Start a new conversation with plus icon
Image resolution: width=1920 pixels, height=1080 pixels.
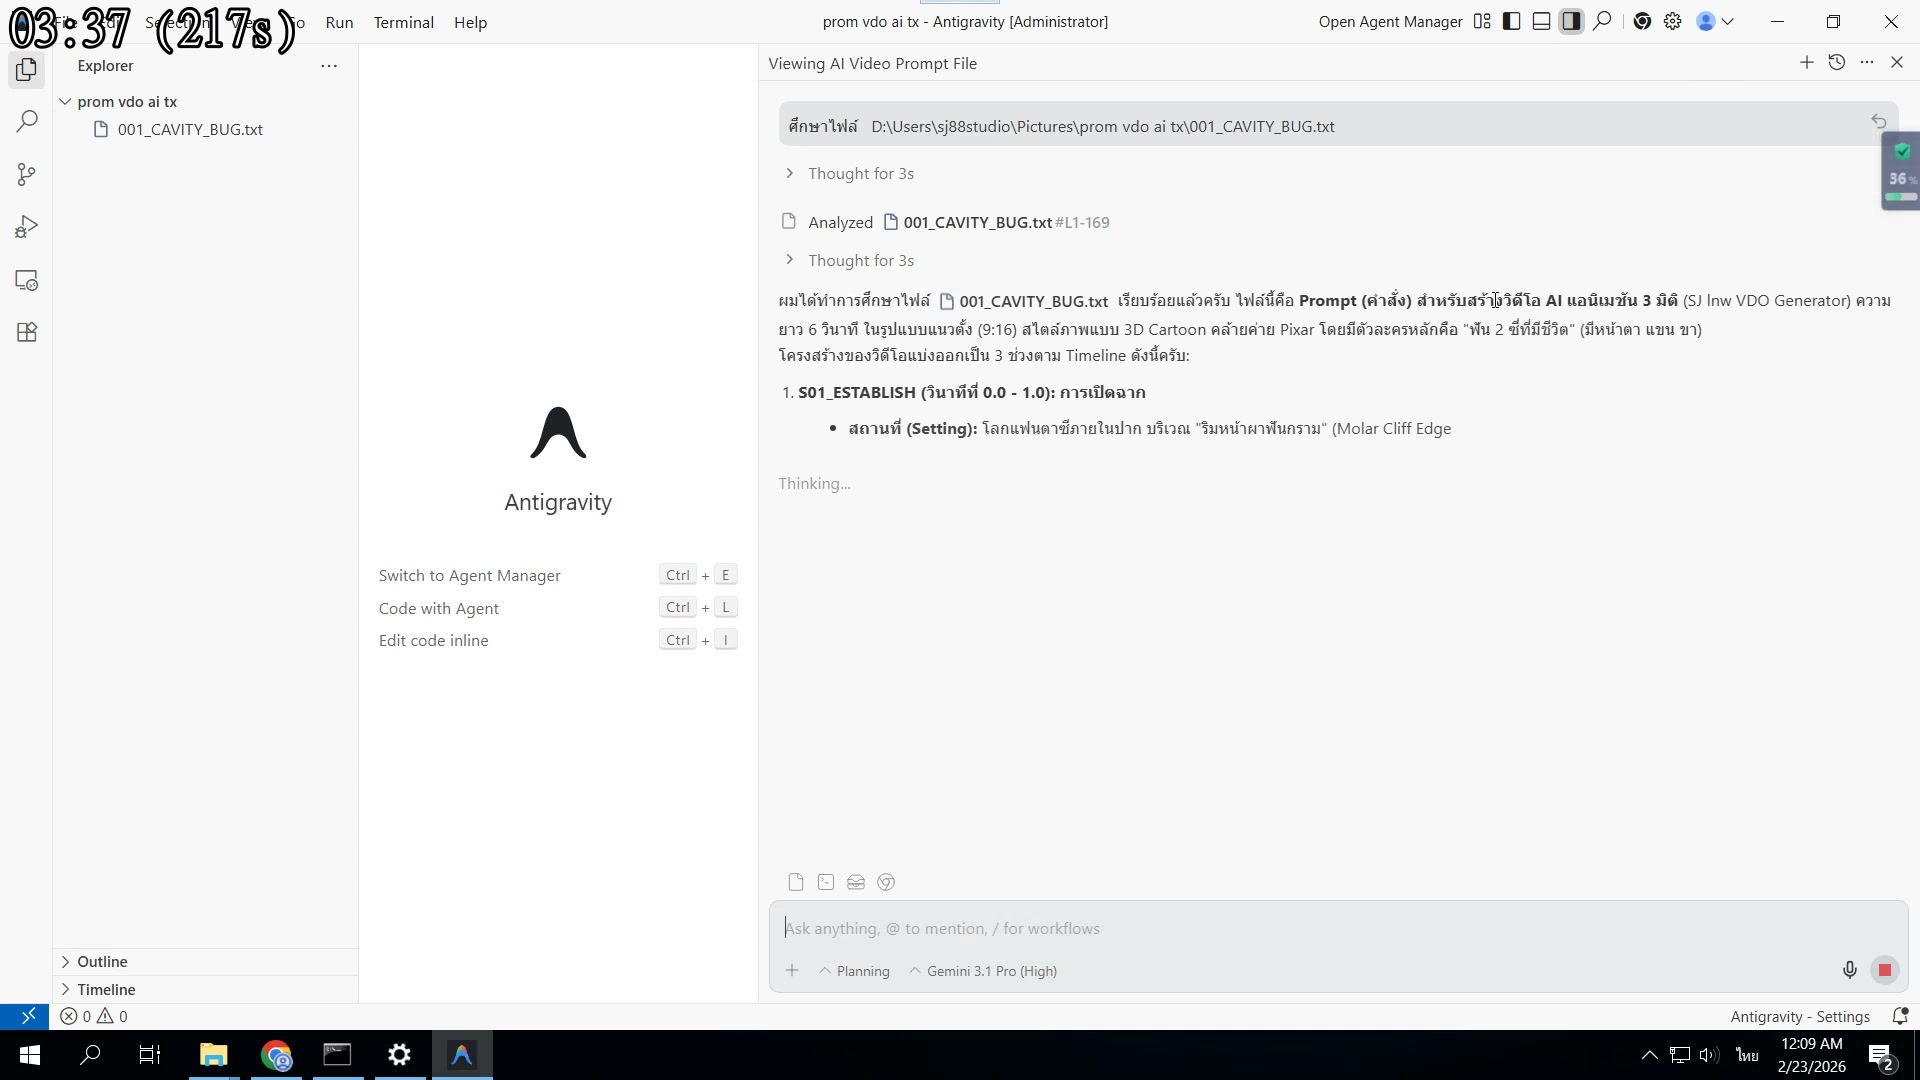pyautogui.click(x=1807, y=63)
